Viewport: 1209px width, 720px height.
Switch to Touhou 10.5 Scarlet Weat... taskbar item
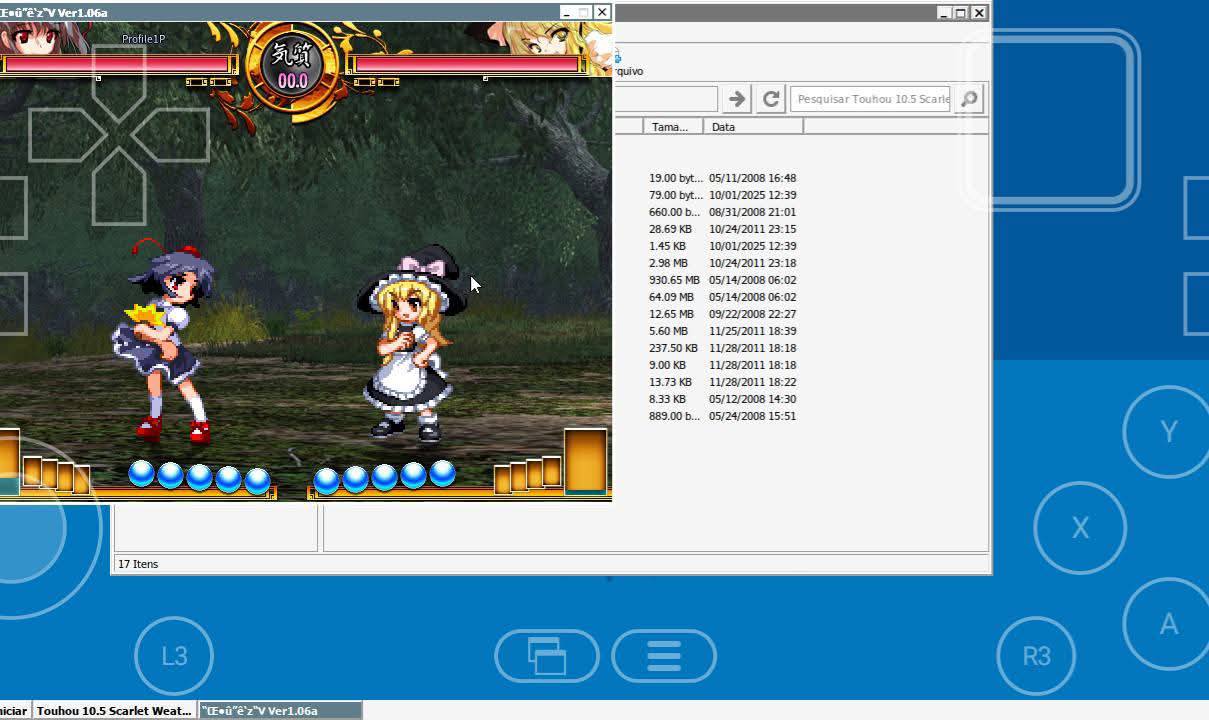114,711
